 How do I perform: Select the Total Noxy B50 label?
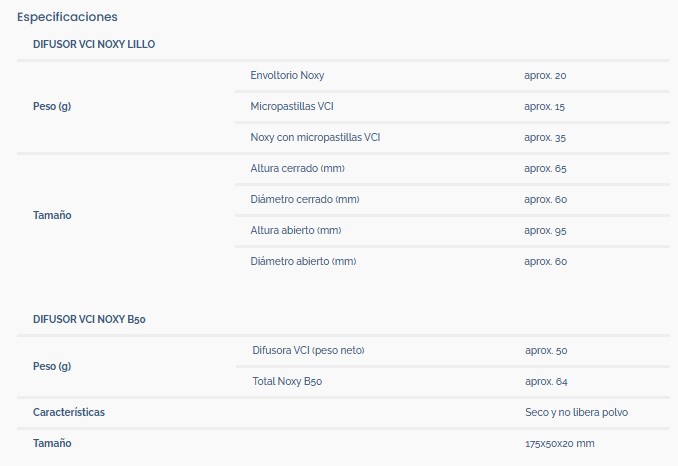coord(287,381)
